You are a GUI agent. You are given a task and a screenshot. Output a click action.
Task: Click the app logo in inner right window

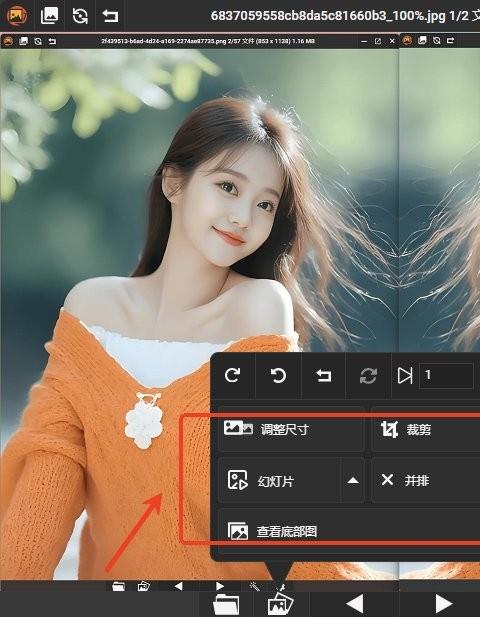[407, 41]
